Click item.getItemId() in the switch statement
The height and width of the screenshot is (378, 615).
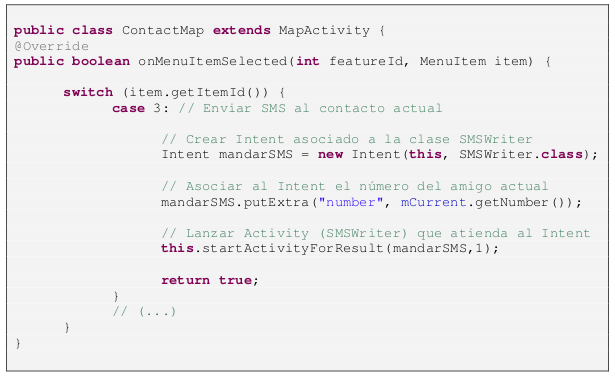(195, 93)
